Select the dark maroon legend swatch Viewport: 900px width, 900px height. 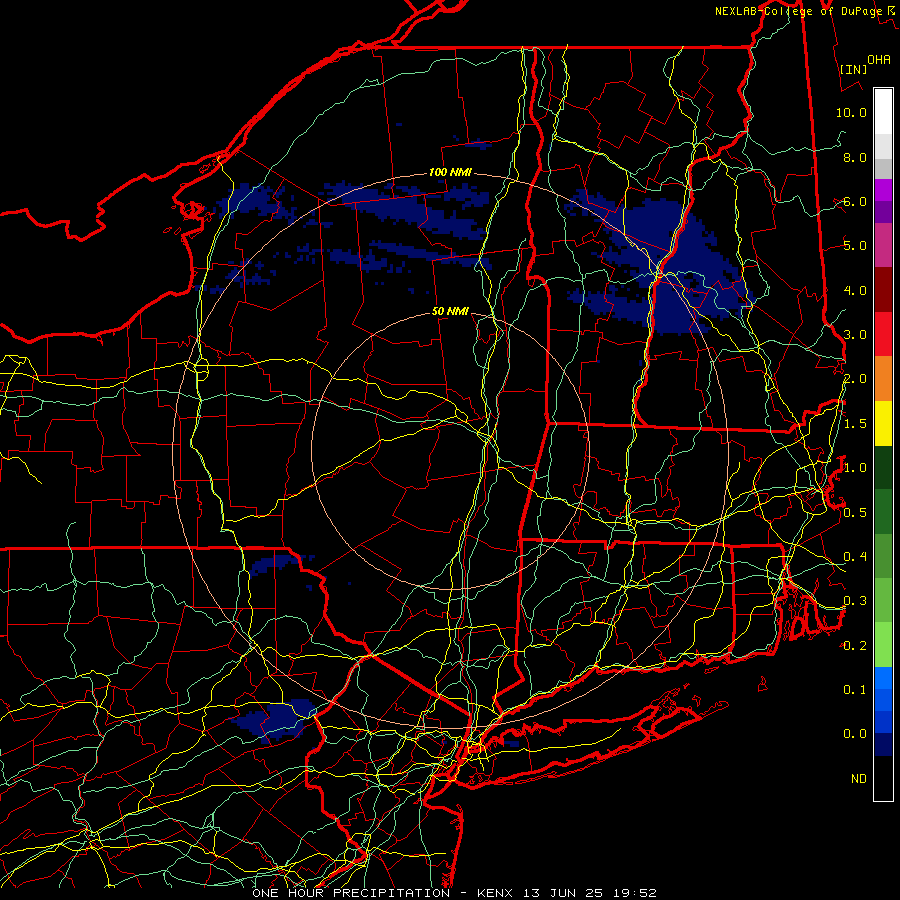coord(883,290)
